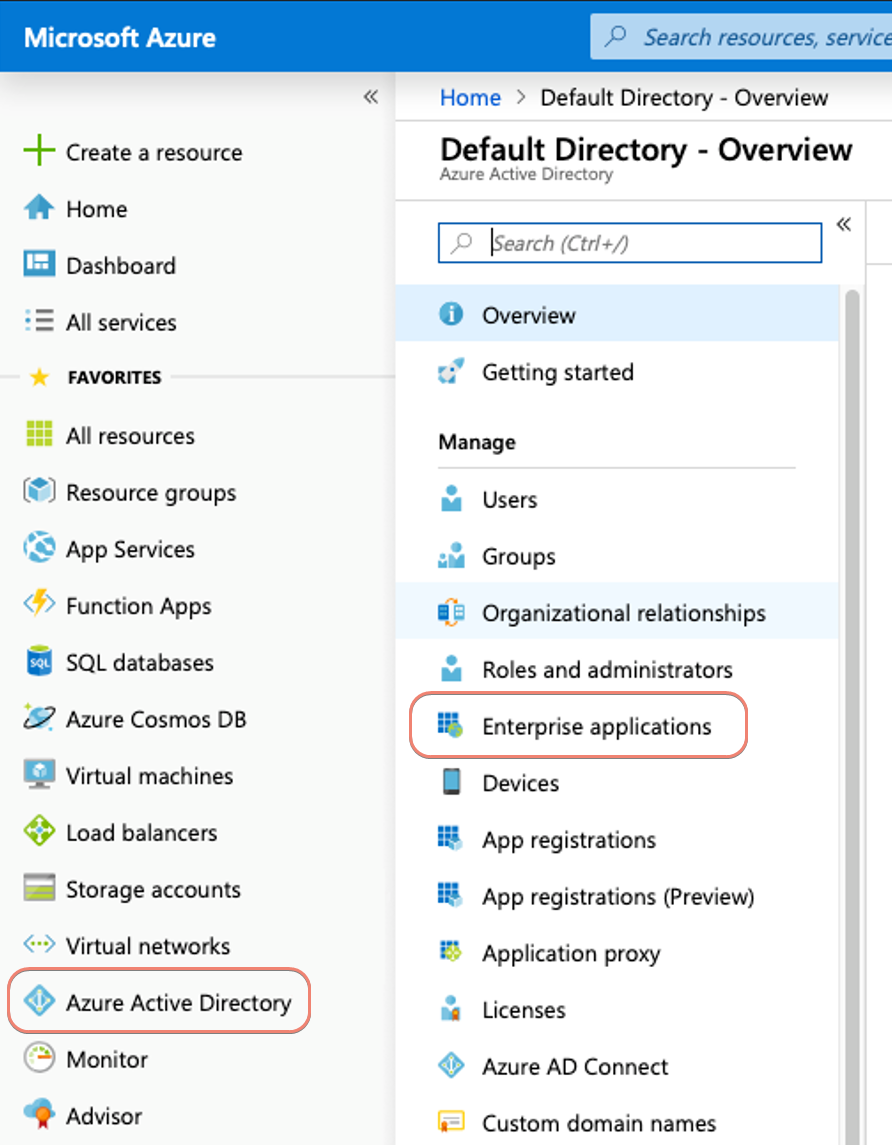Click the Azure Cosmos DB planet icon
The width and height of the screenshot is (892, 1145).
coord(39,718)
